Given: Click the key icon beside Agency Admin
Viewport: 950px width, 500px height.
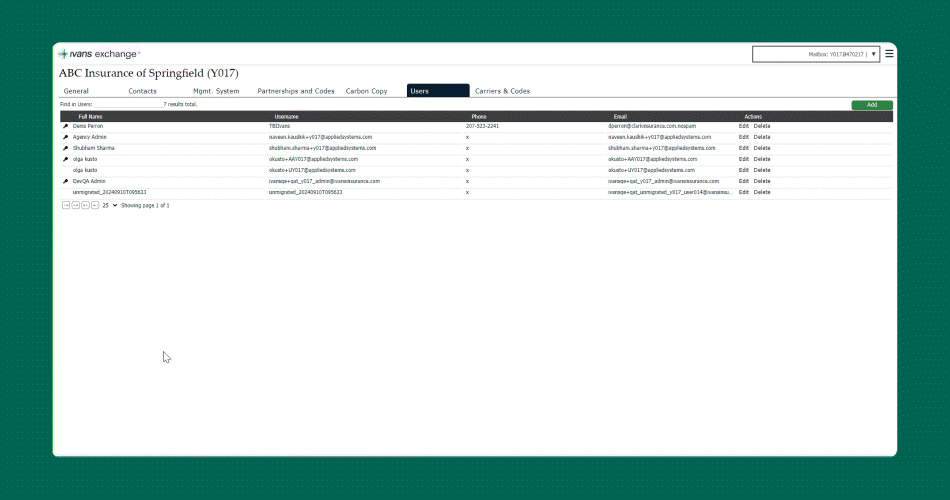Looking at the screenshot, I should click(x=66, y=137).
